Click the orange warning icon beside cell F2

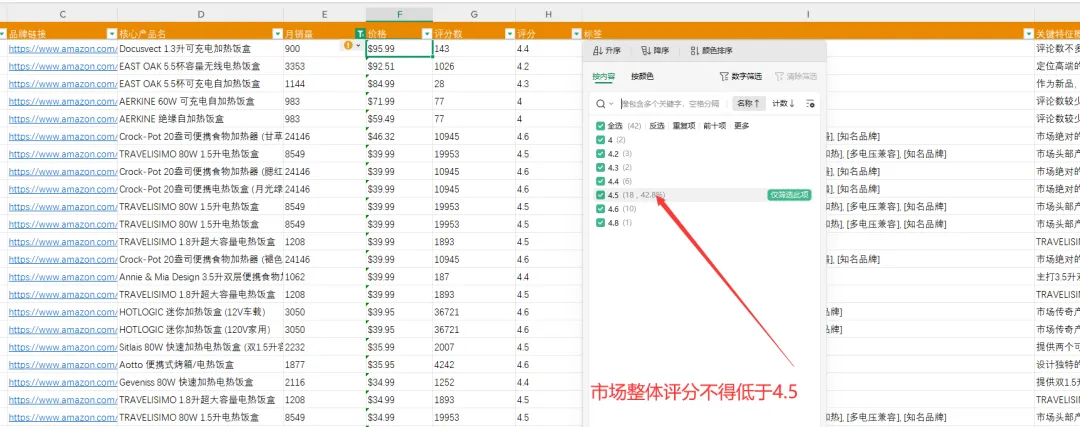tap(348, 46)
